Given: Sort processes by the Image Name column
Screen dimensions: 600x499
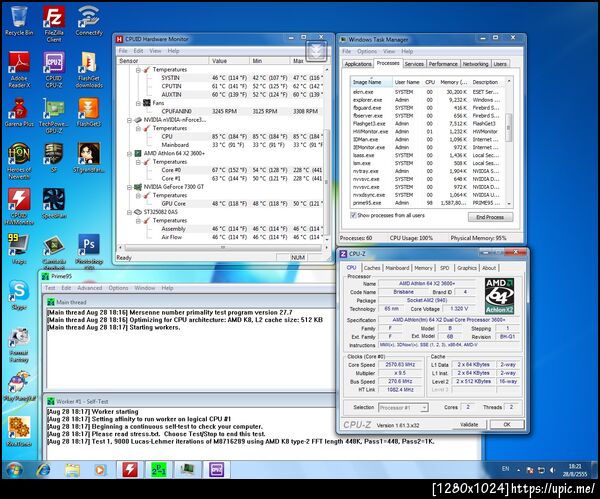Looking at the screenshot, I should 371,82.
